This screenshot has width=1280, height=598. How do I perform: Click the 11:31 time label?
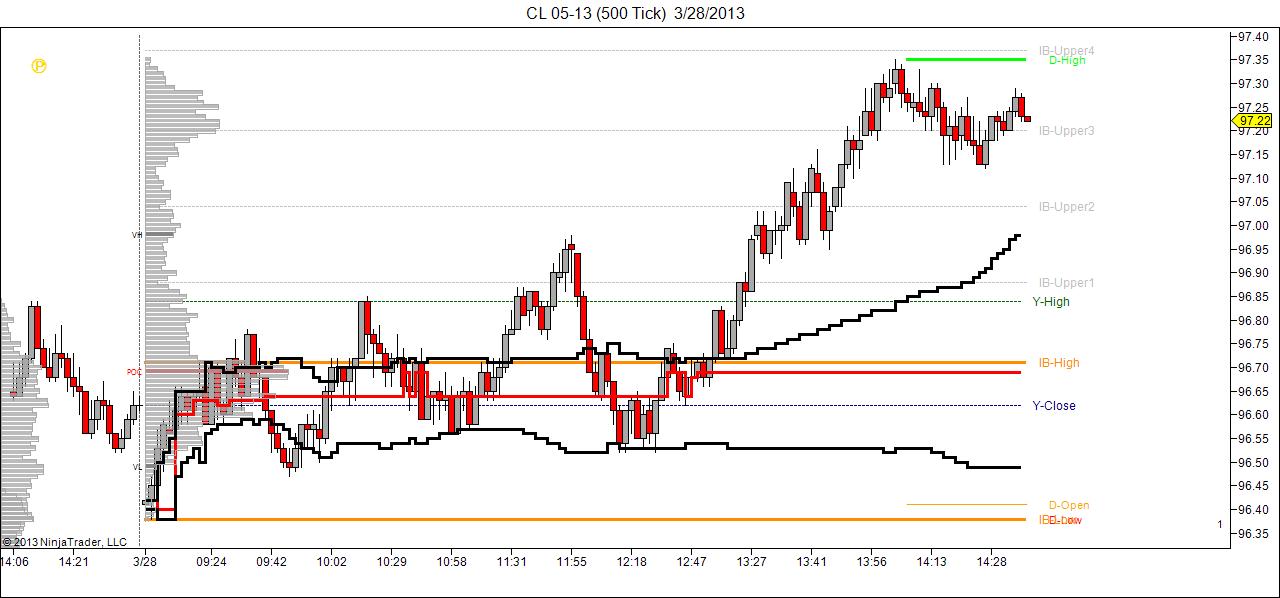[x=511, y=562]
